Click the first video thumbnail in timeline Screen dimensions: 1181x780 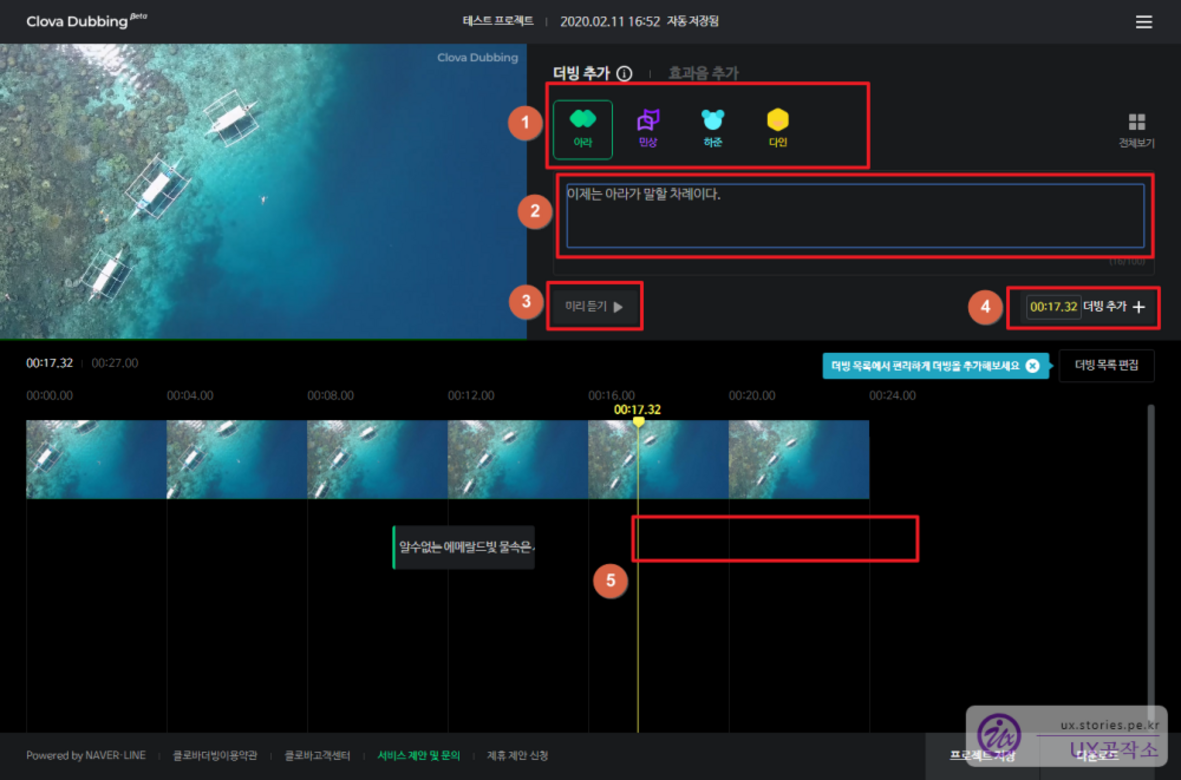click(x=96, y=459)
